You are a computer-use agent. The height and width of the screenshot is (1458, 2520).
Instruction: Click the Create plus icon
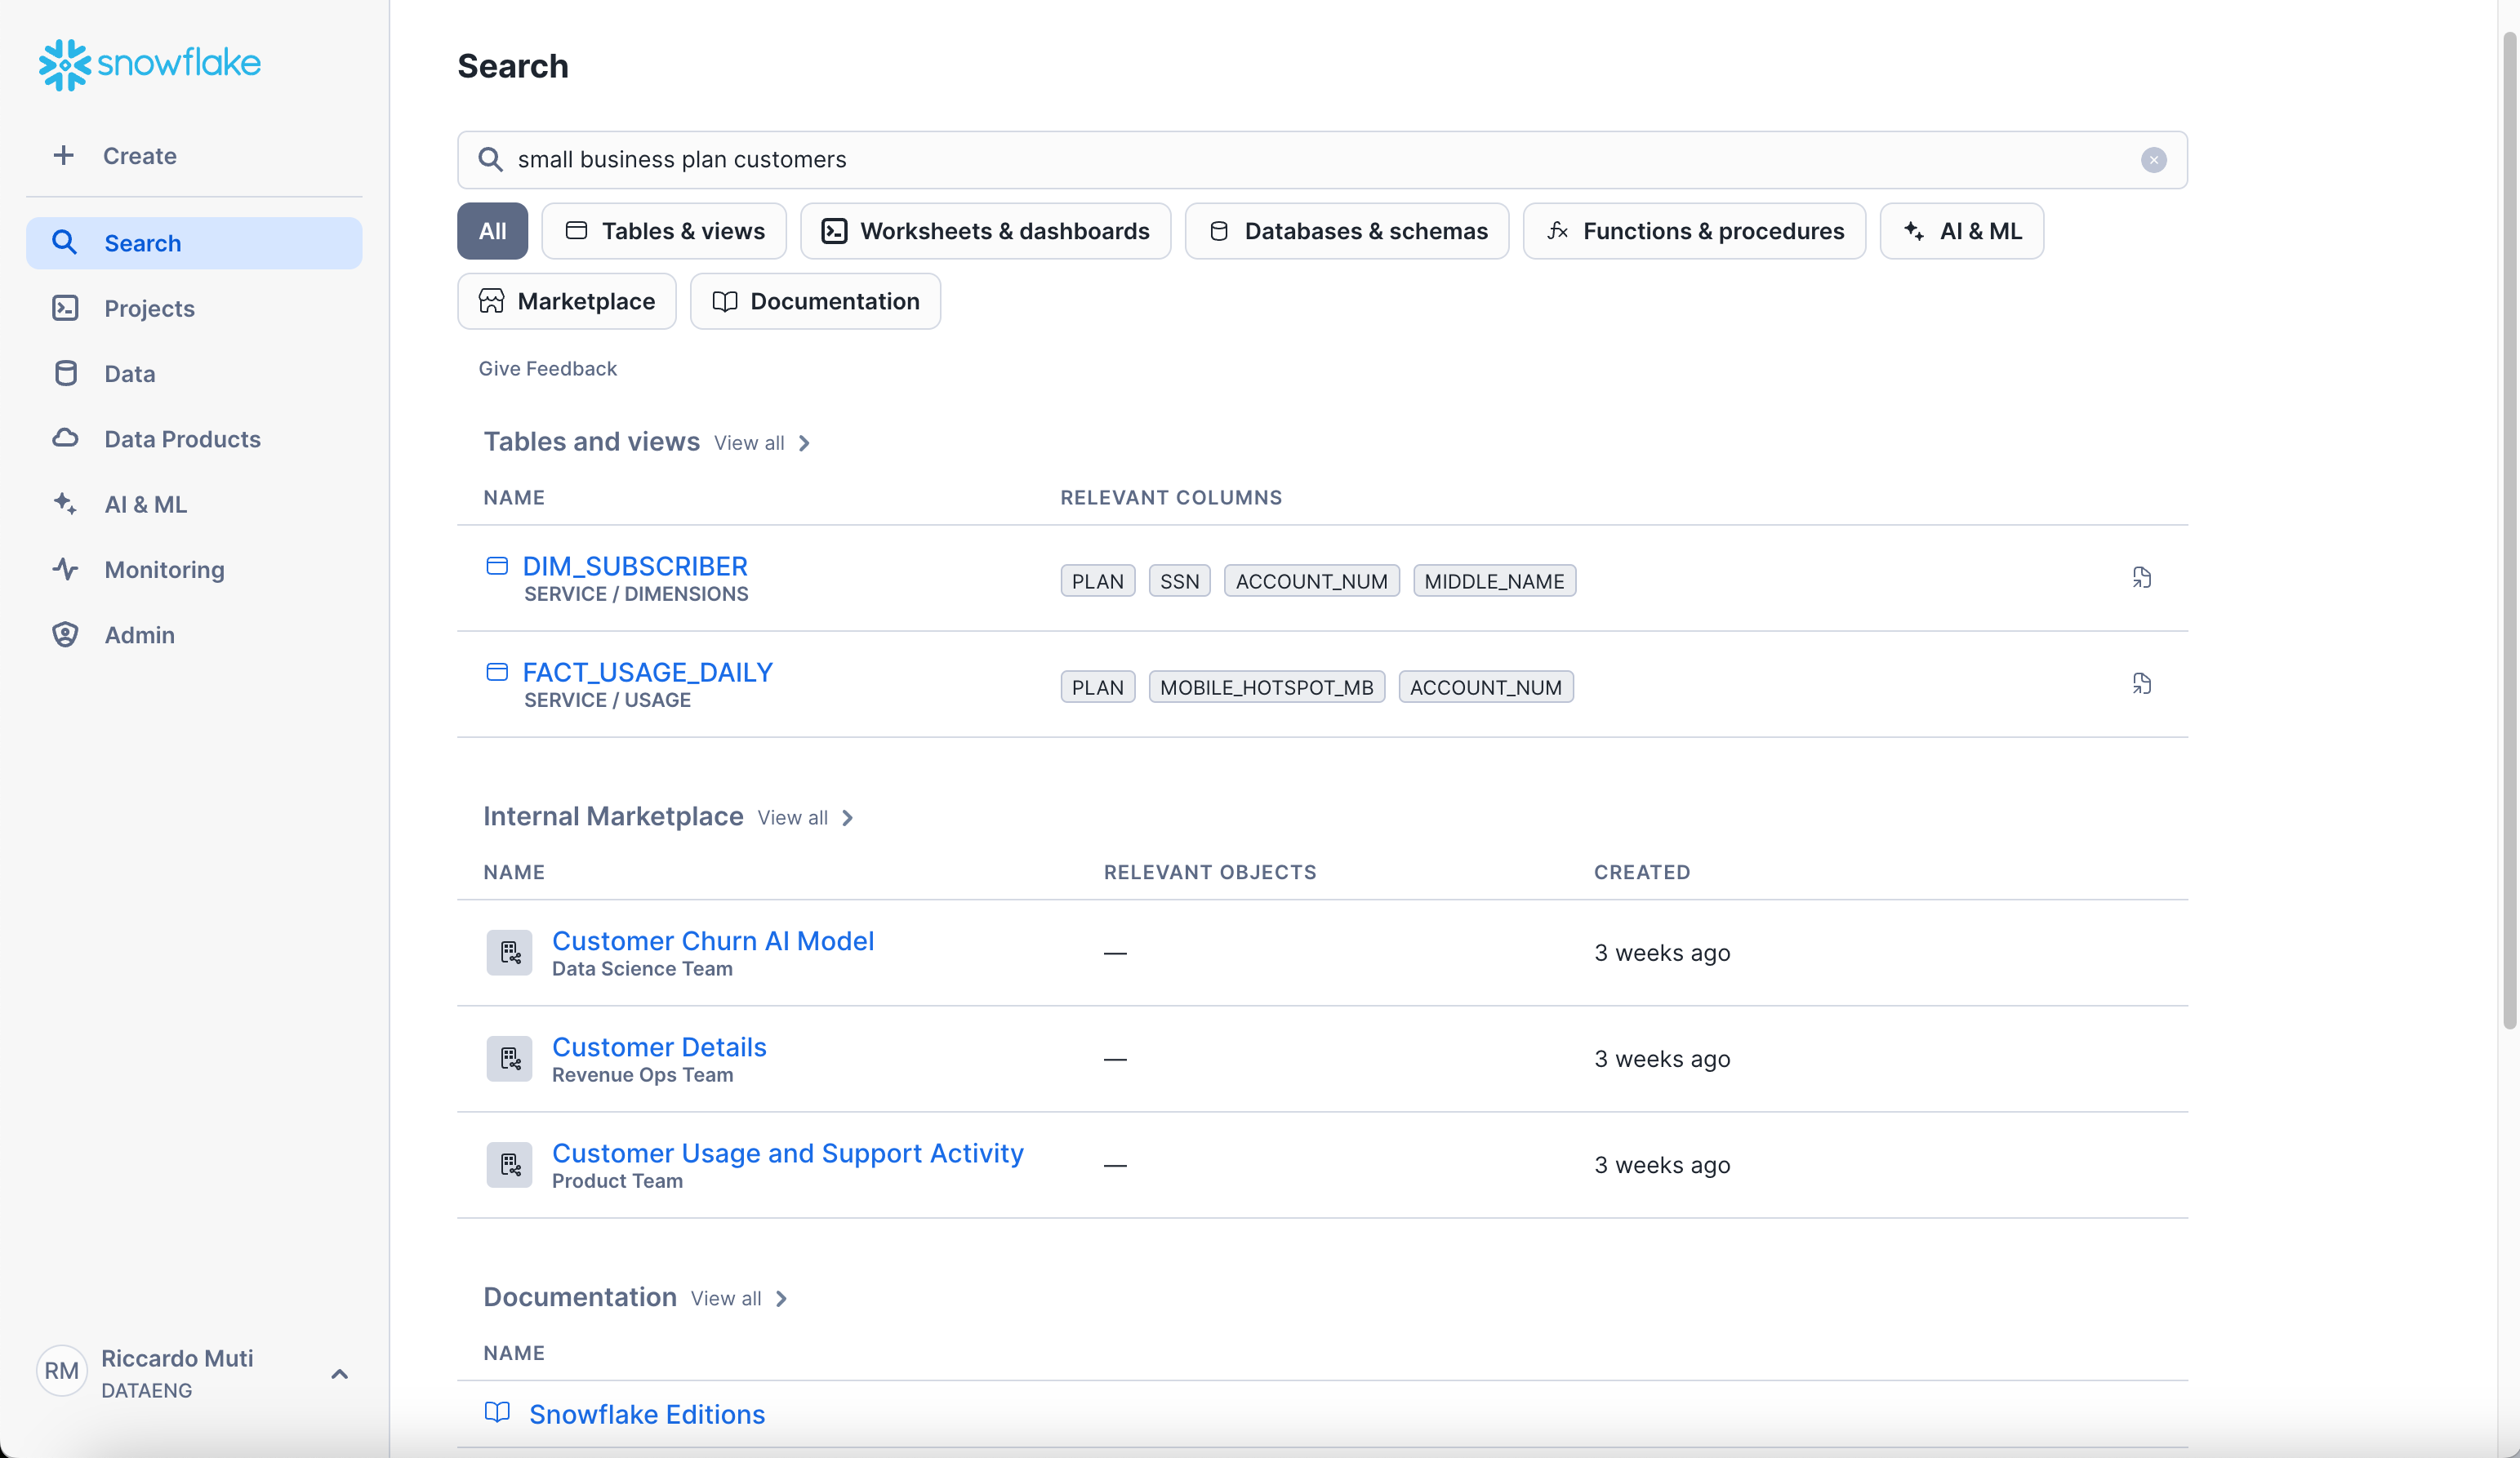pos(64,155)
